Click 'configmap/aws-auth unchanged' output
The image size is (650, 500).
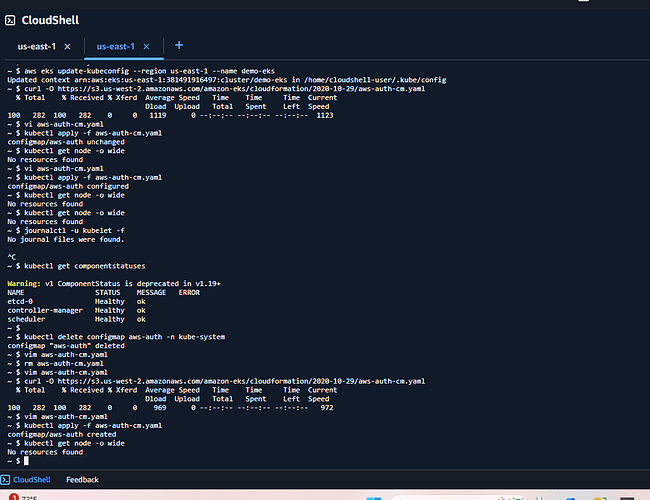[66, 142]
